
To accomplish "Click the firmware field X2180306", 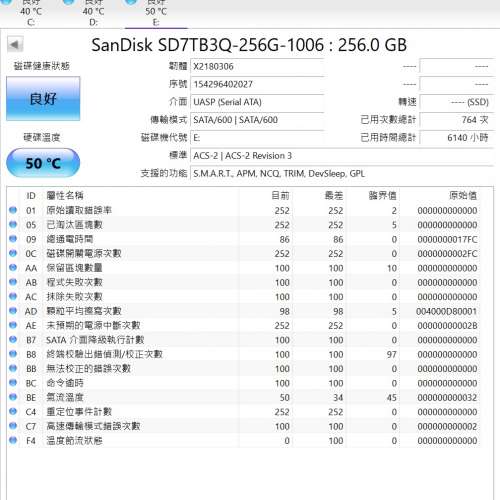I will click(257, 66).
